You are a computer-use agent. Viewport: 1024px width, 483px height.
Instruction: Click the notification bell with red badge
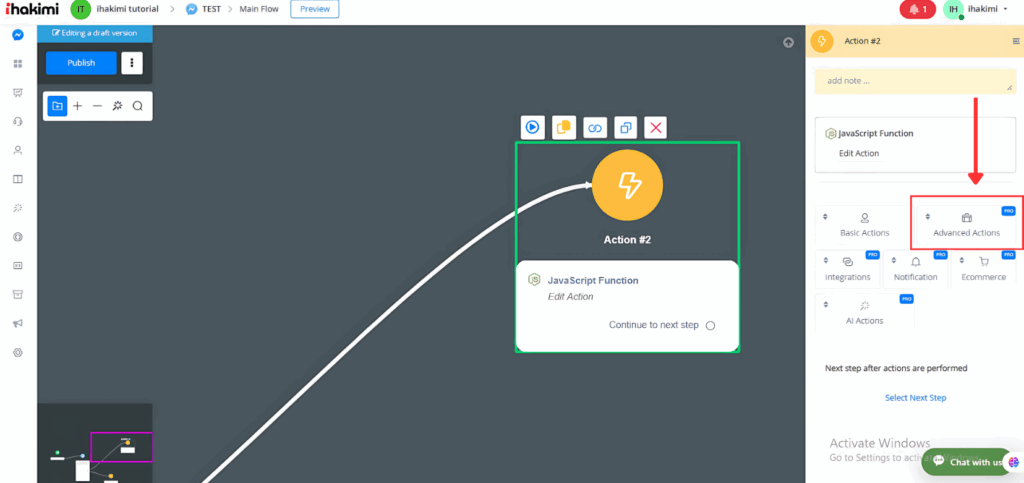[916, 10]
